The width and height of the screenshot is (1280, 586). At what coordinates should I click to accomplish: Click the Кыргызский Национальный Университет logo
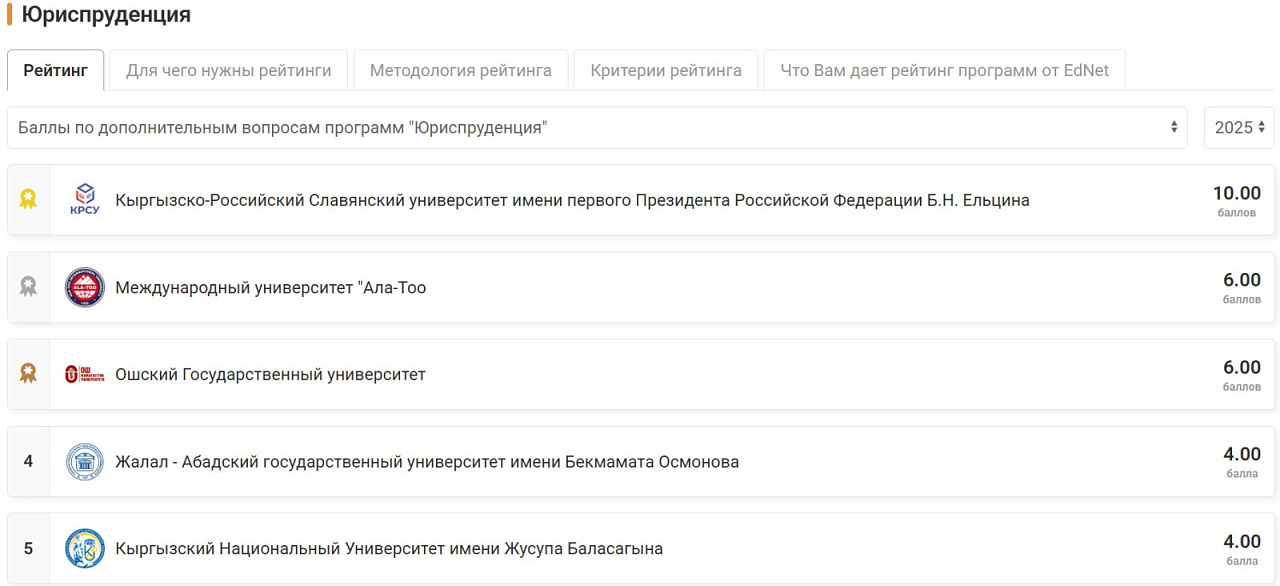point(85,548)
